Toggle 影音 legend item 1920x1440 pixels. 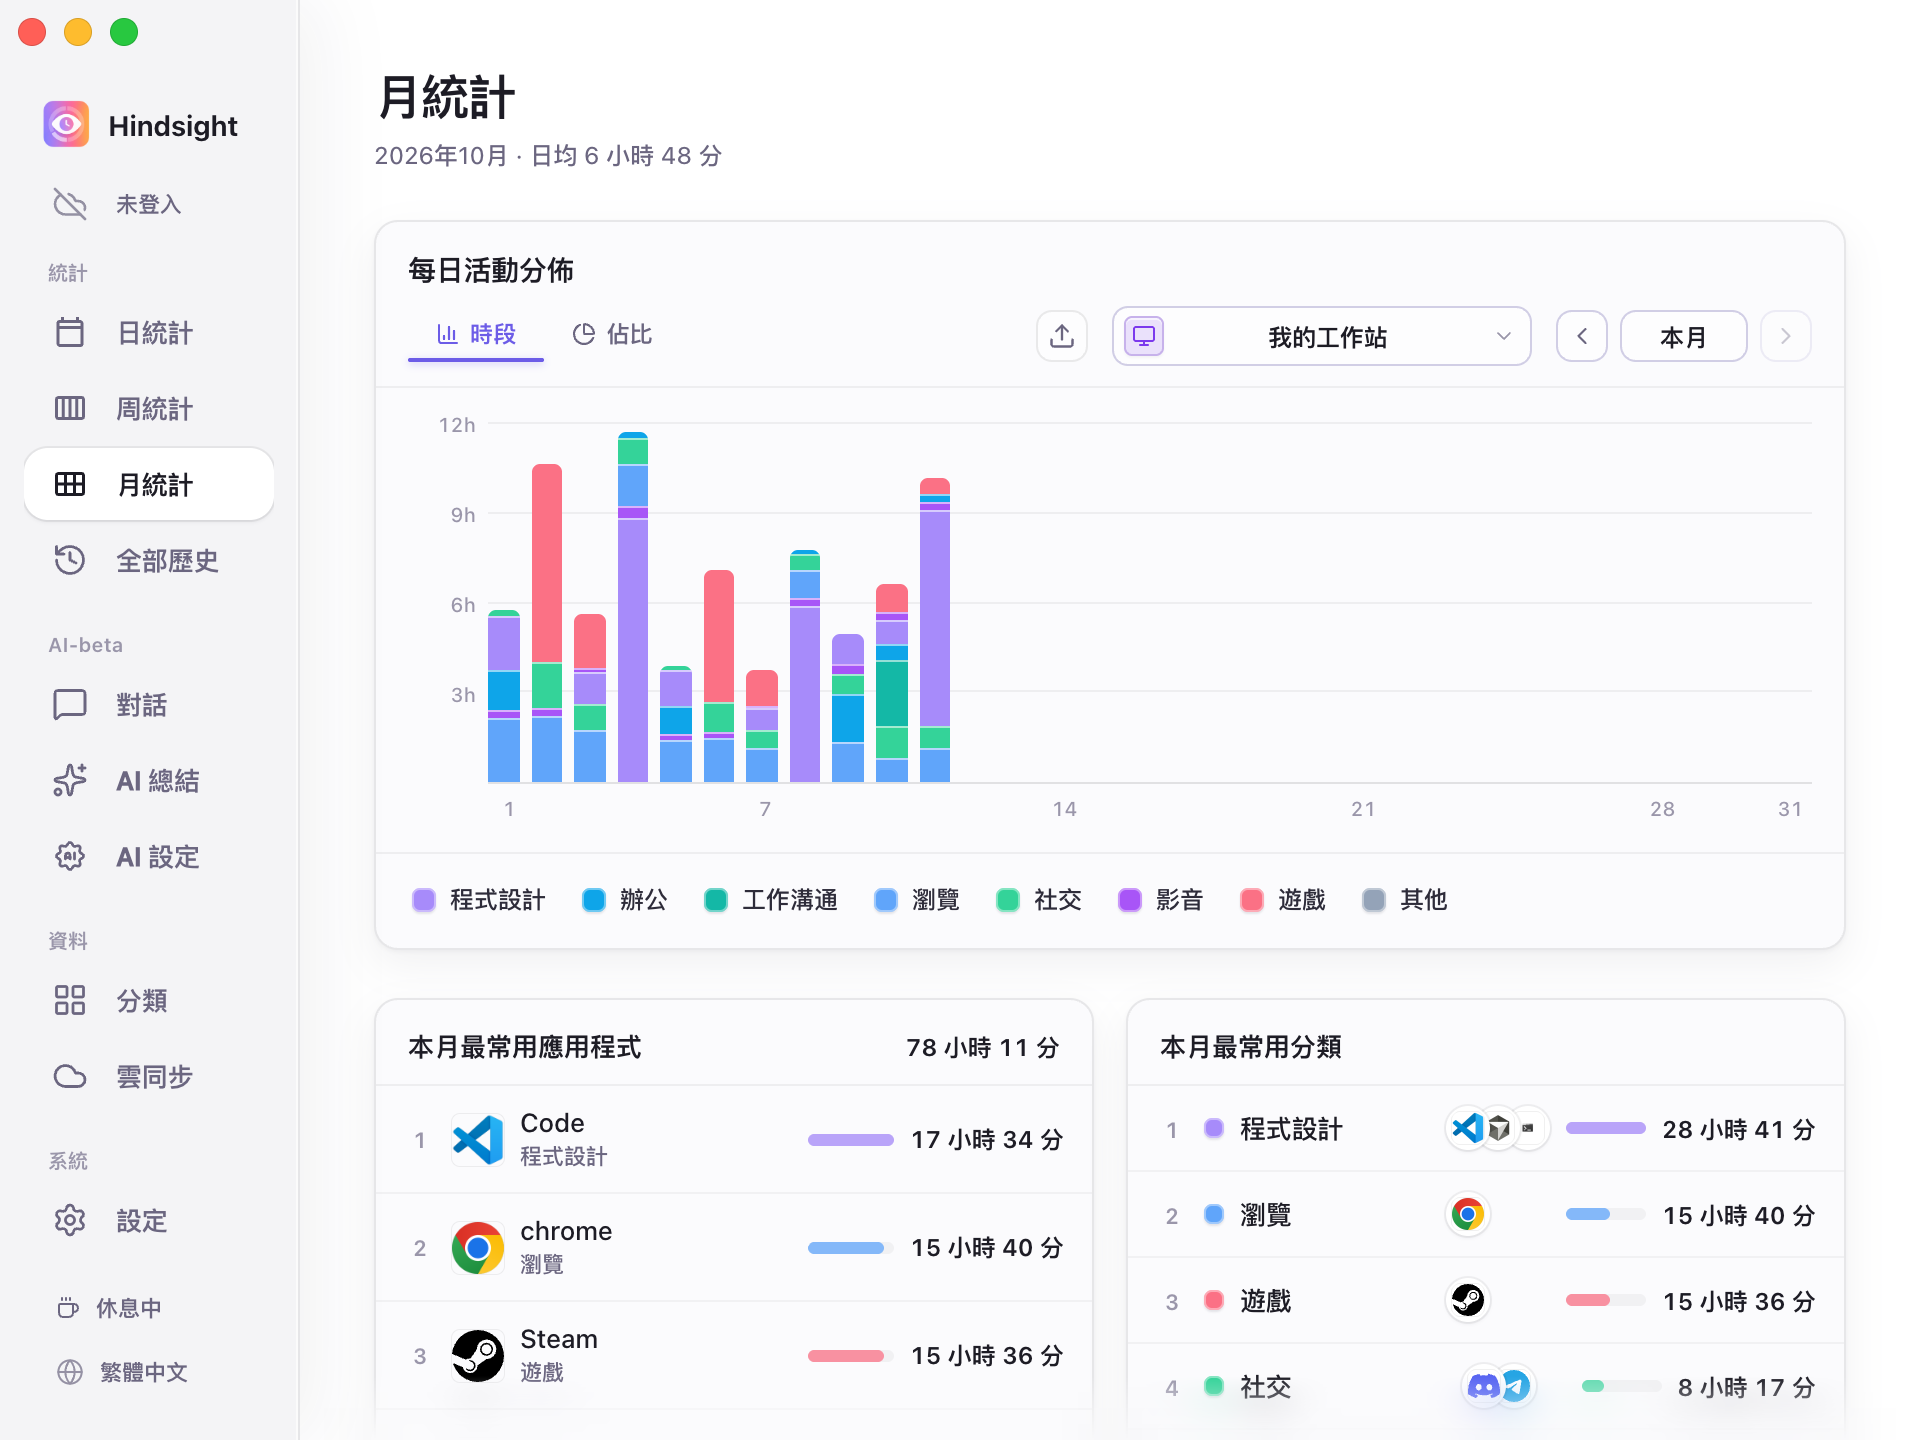coord(1161,900)
